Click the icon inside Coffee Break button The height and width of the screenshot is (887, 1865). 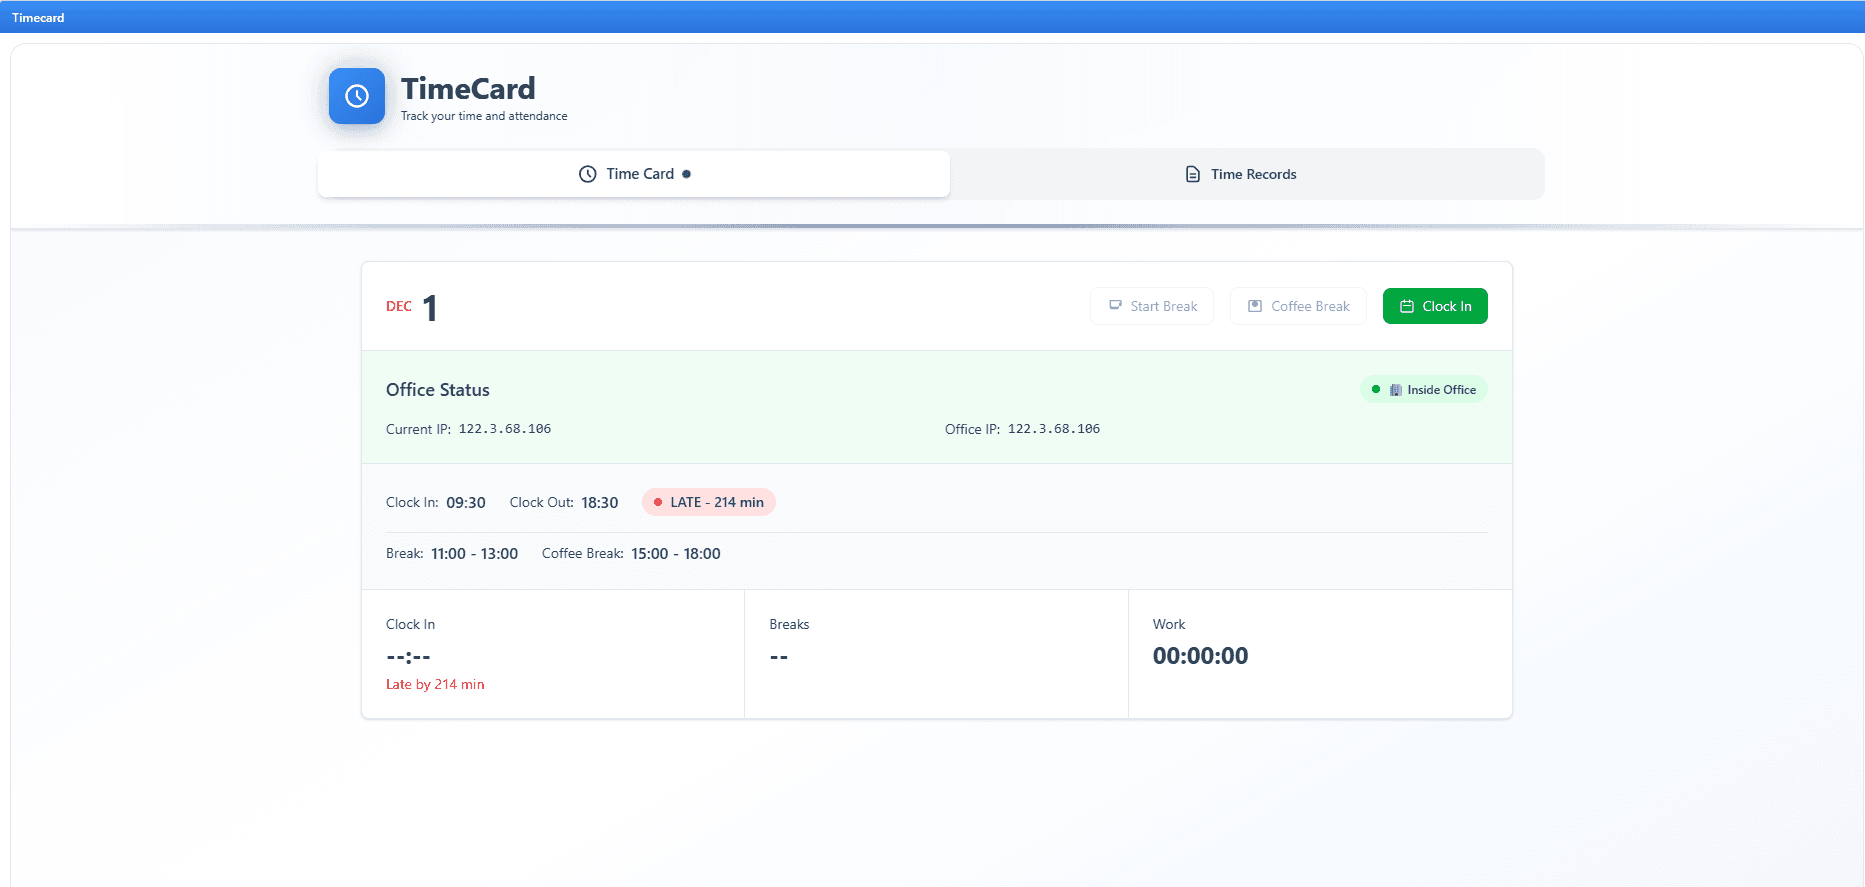click(x=1255, y=306)
